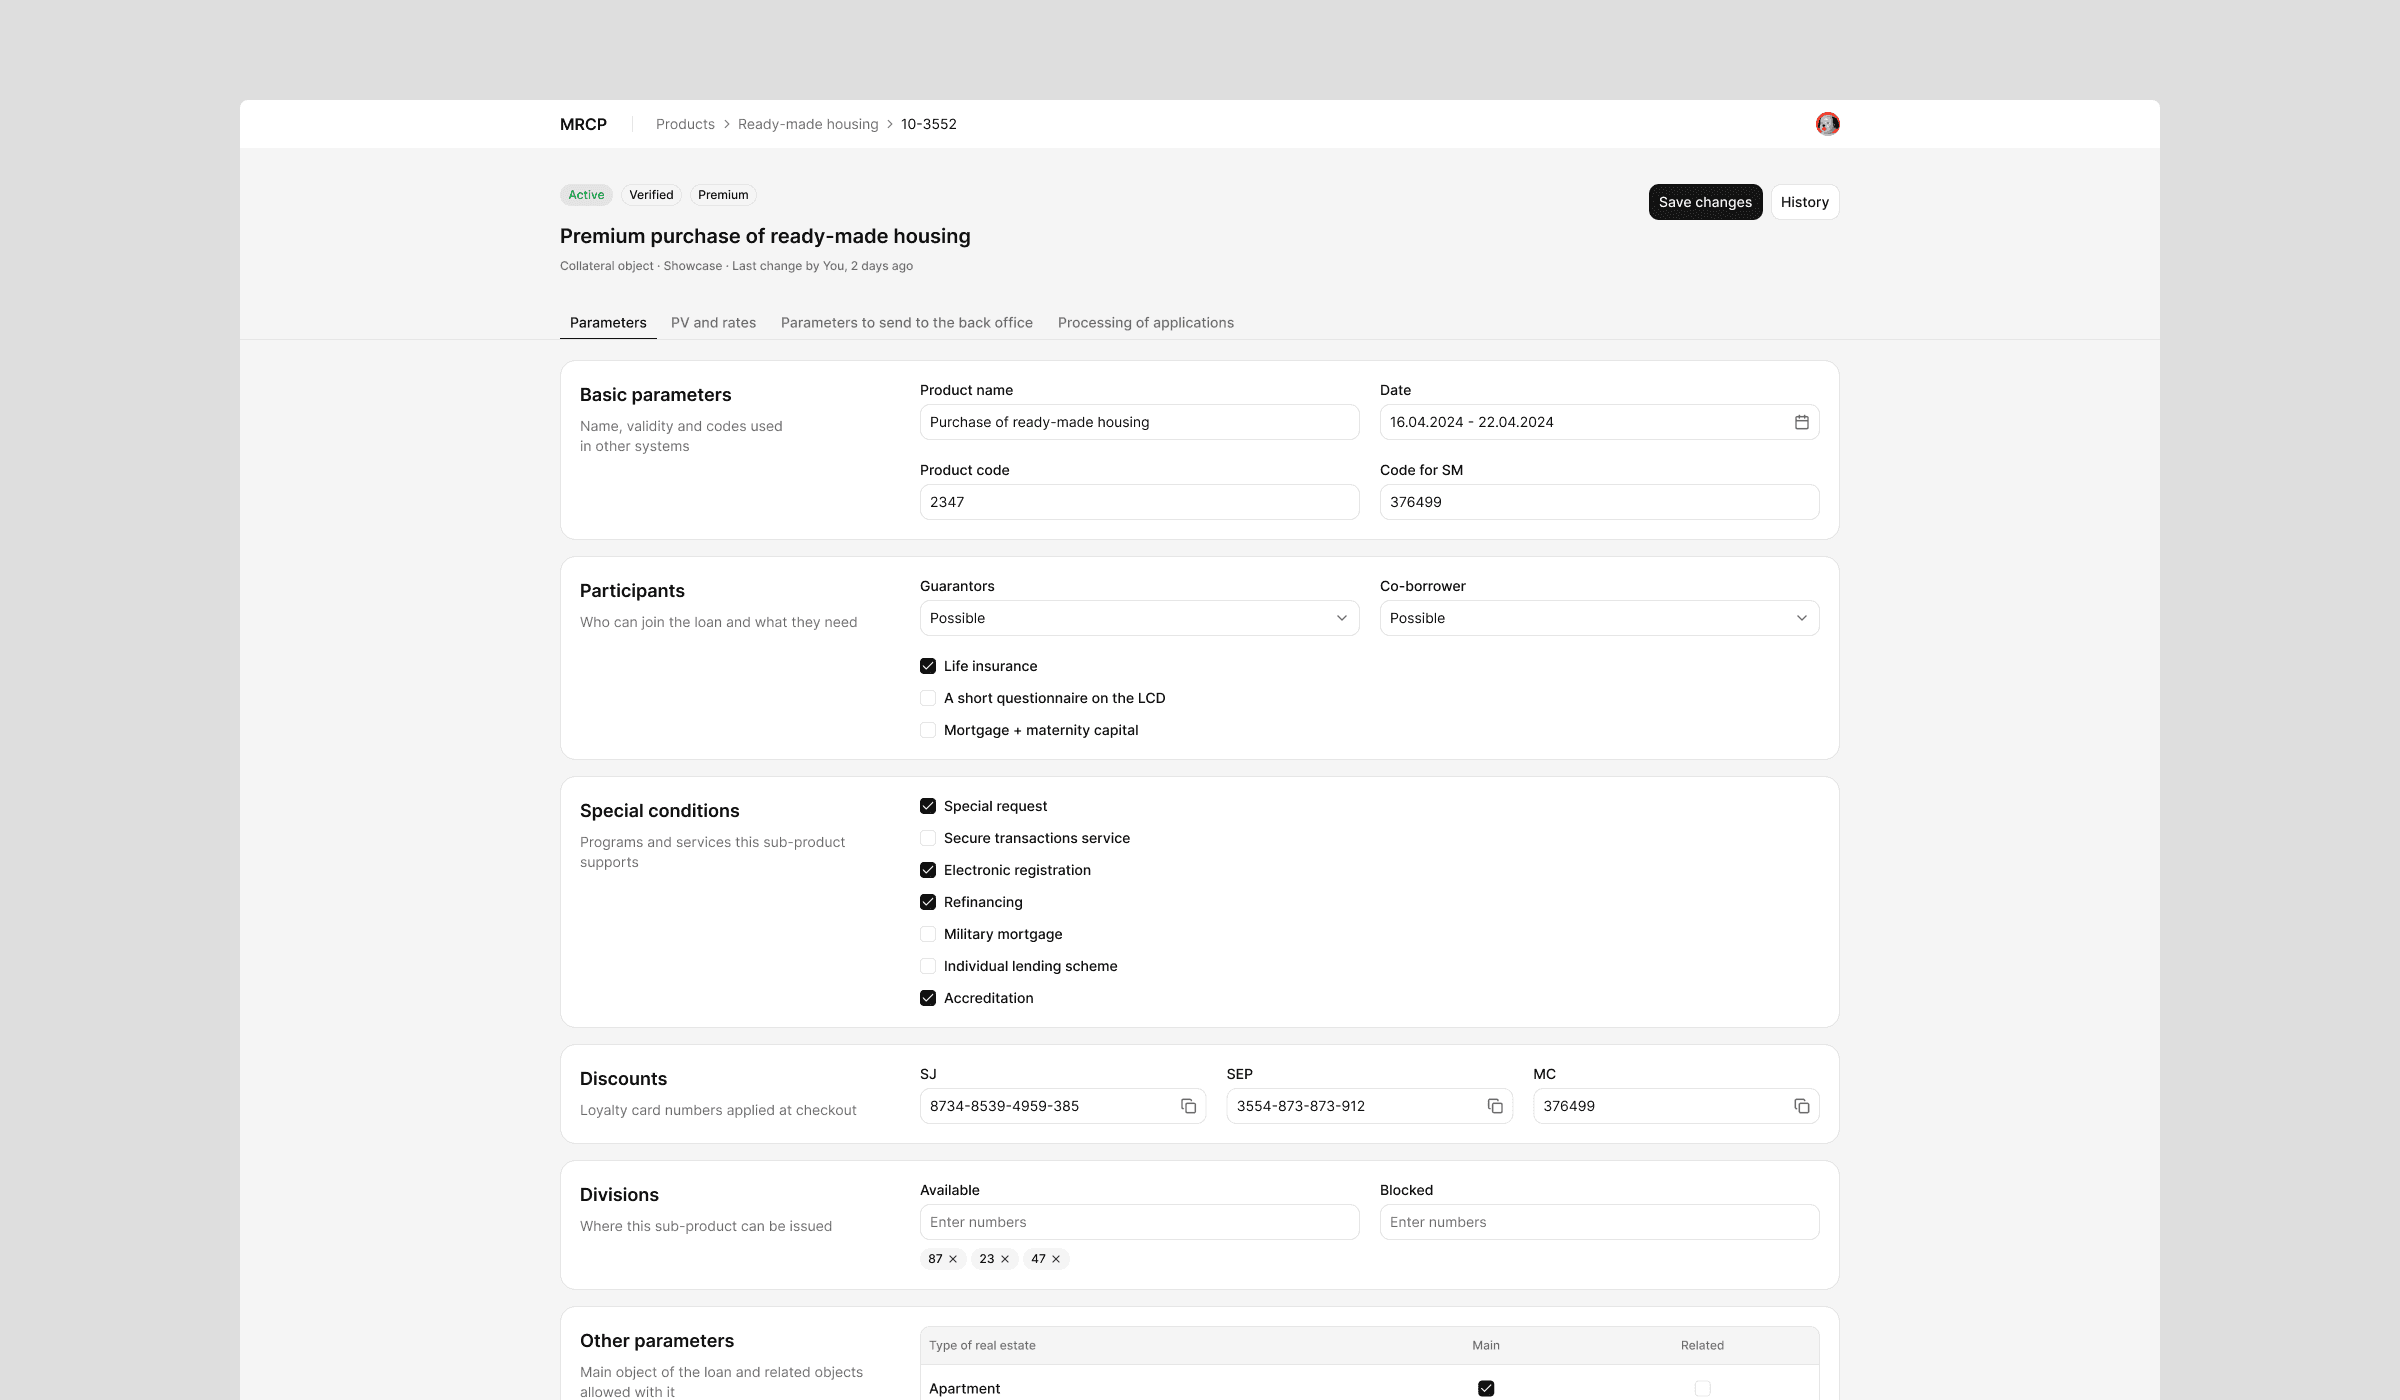Click the Available divisions input
Viewport: 2400px width, 1400px height.
1139,1222
